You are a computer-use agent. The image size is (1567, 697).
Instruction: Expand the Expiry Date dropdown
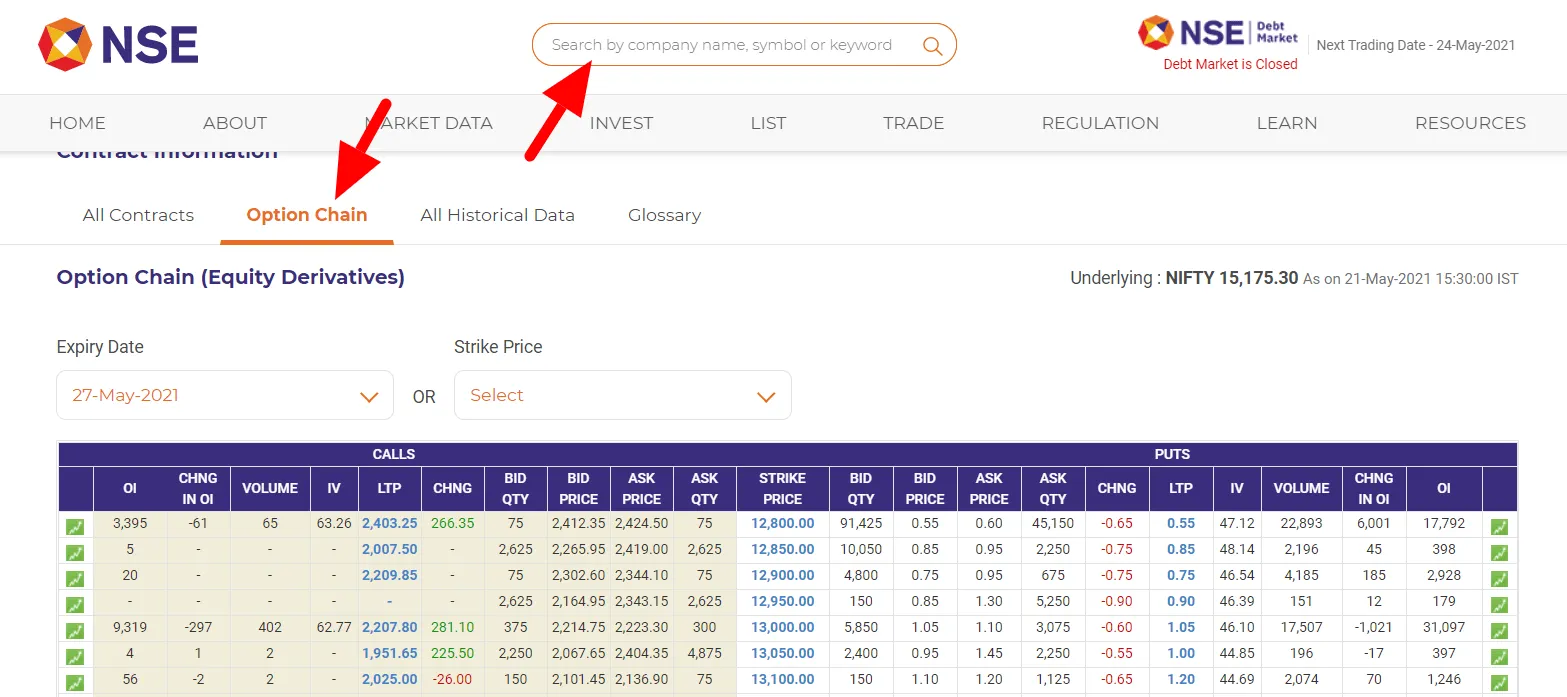tap(225, 396)
